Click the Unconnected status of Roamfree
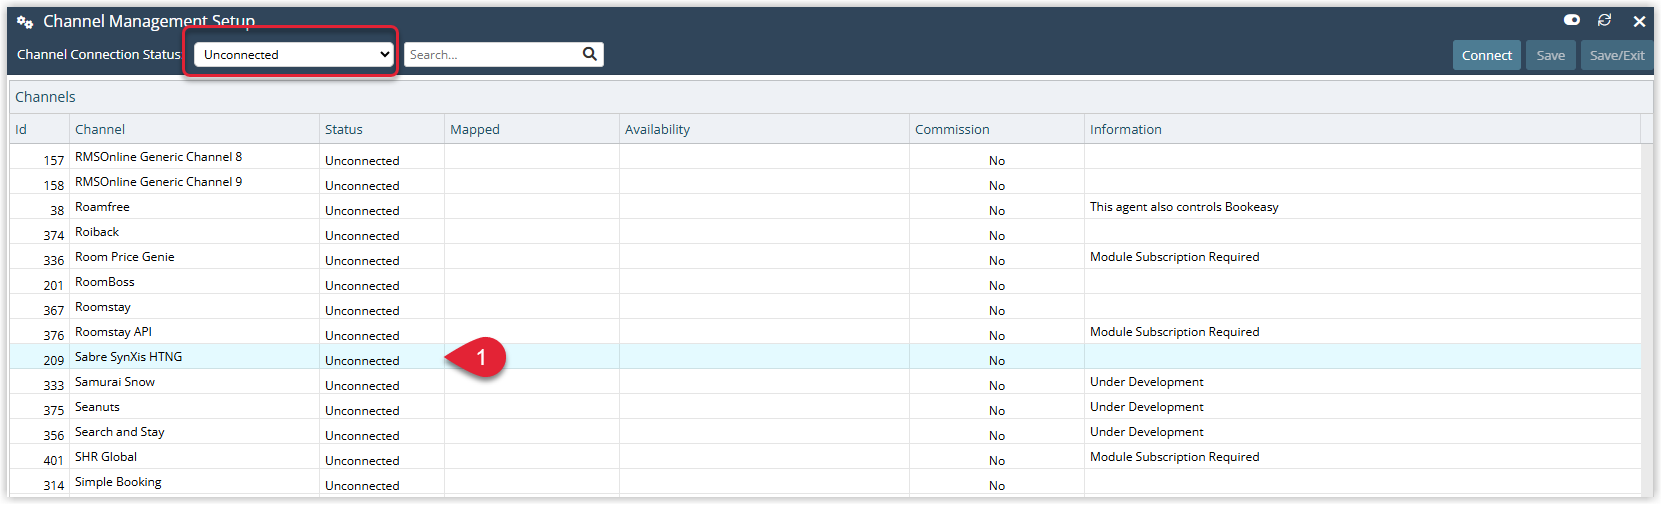The width and height of the screenshot is (1662, 505). pos(362,210)
